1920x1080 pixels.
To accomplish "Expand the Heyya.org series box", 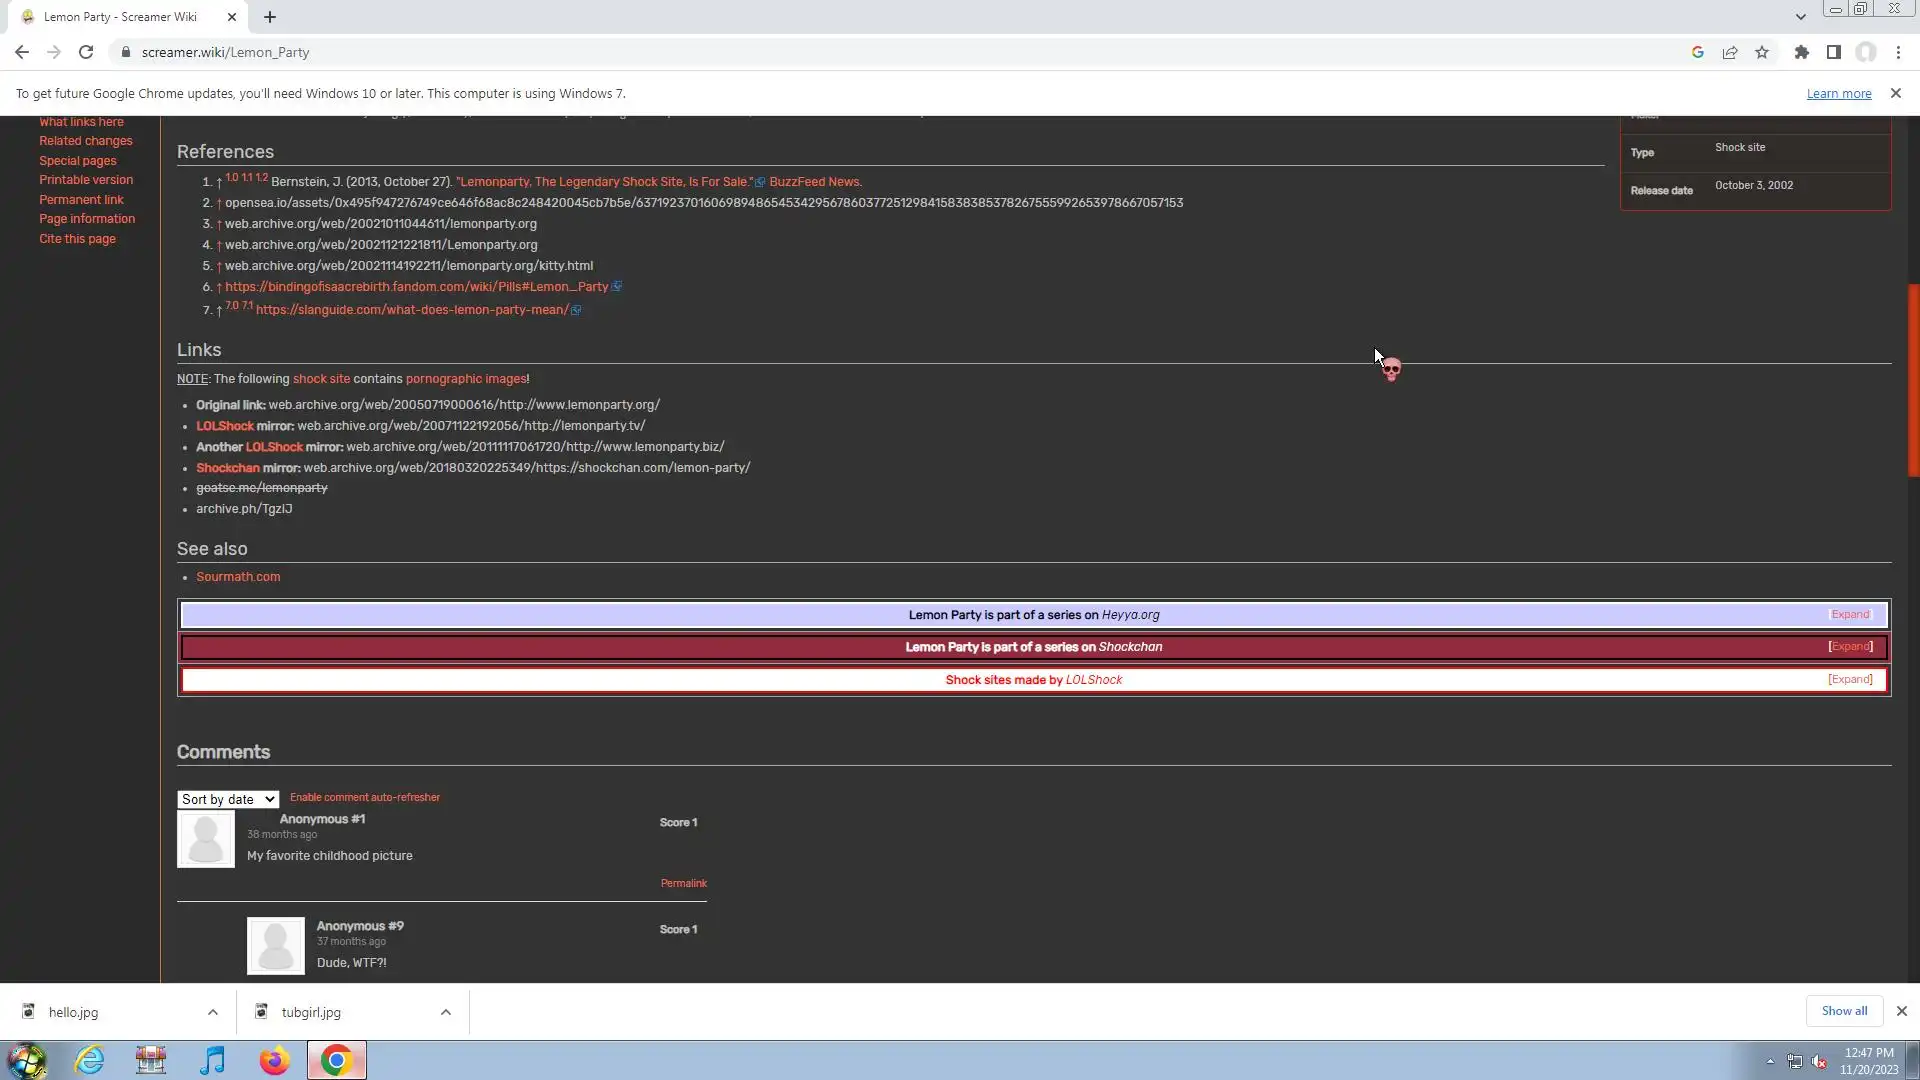I will (1850, 615).
